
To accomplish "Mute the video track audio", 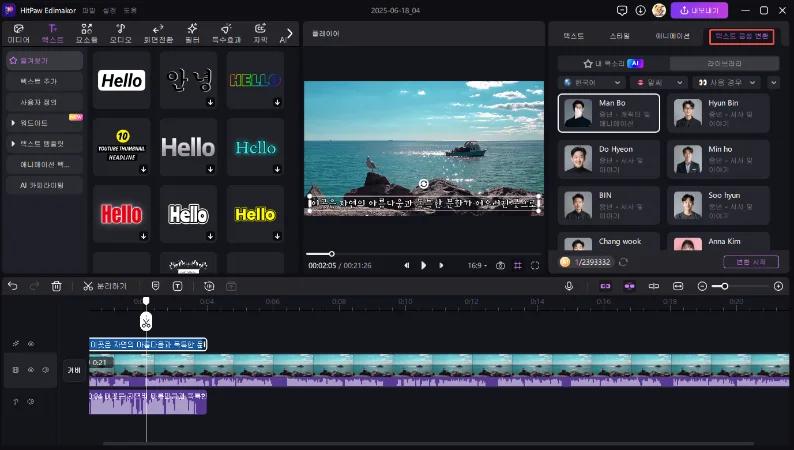I will (x=46, y=370).
